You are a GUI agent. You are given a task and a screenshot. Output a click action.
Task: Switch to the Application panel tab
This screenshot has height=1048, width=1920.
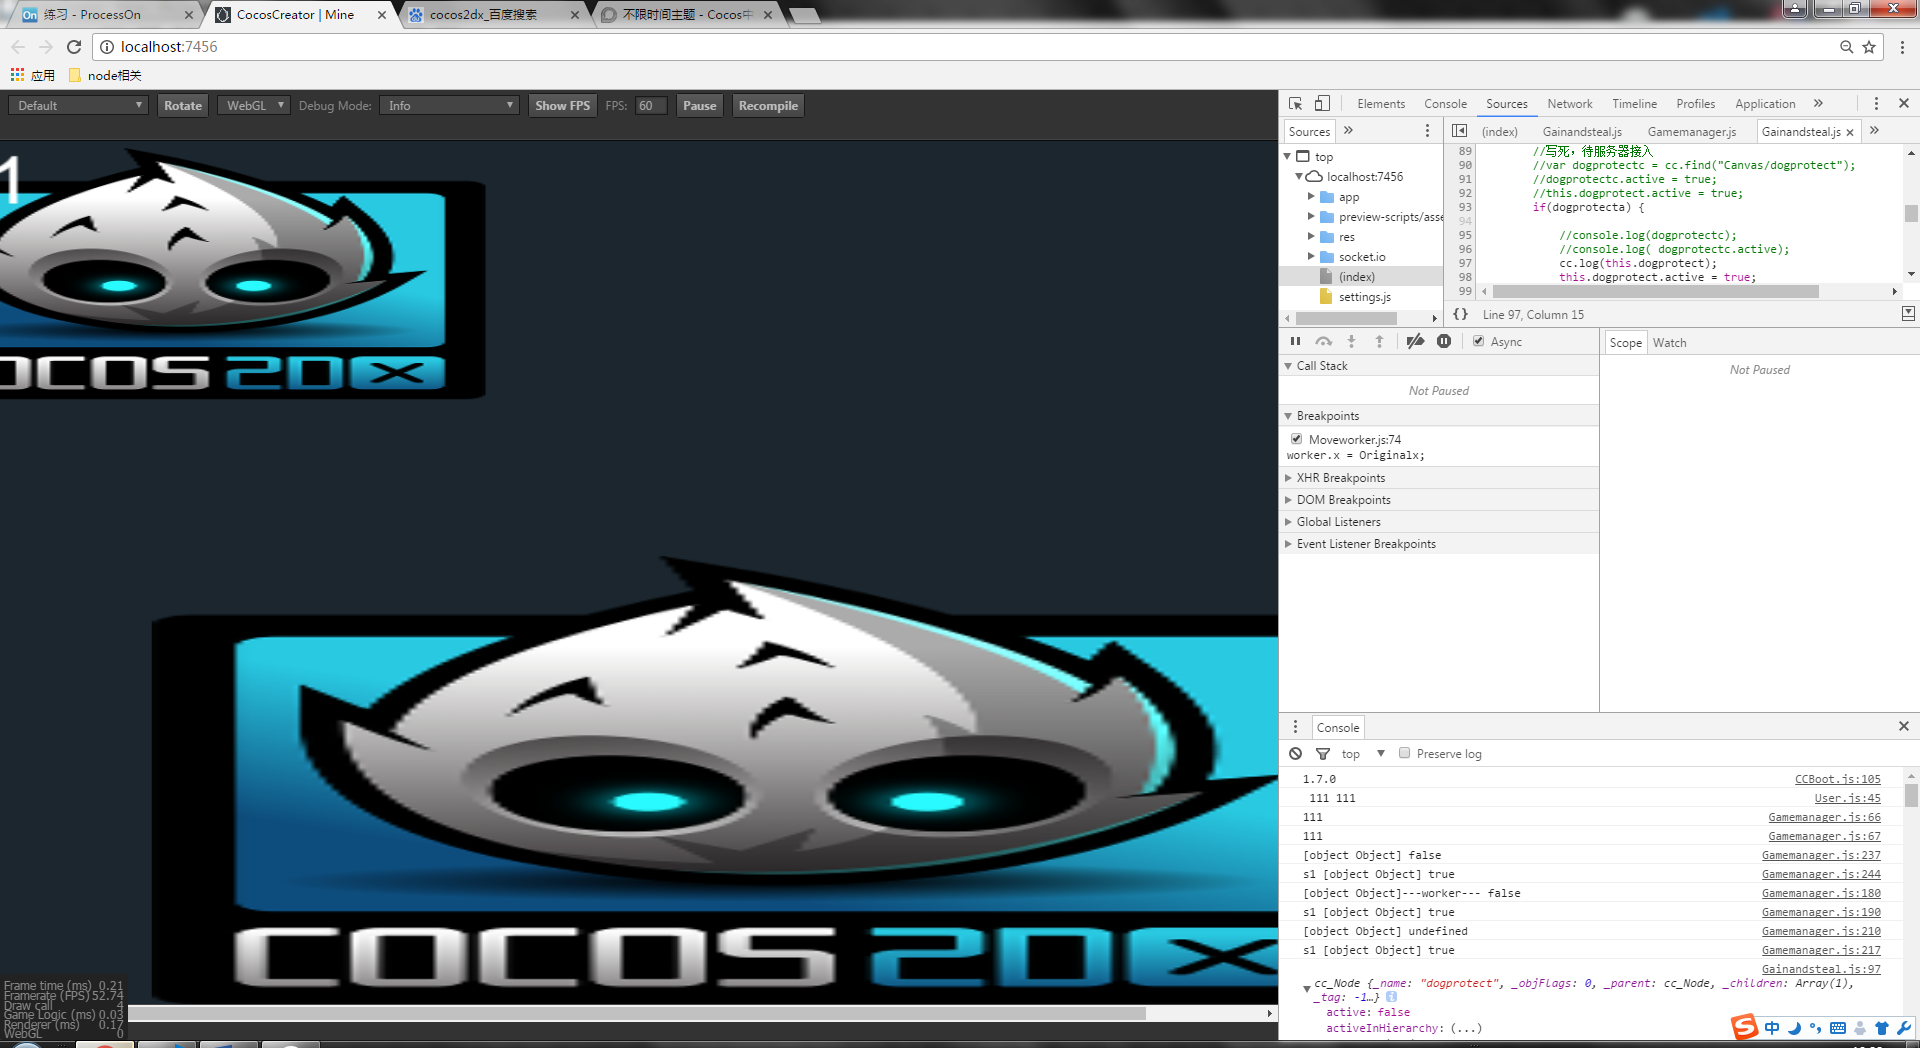pyautogui.click(x=1765, y=104)
